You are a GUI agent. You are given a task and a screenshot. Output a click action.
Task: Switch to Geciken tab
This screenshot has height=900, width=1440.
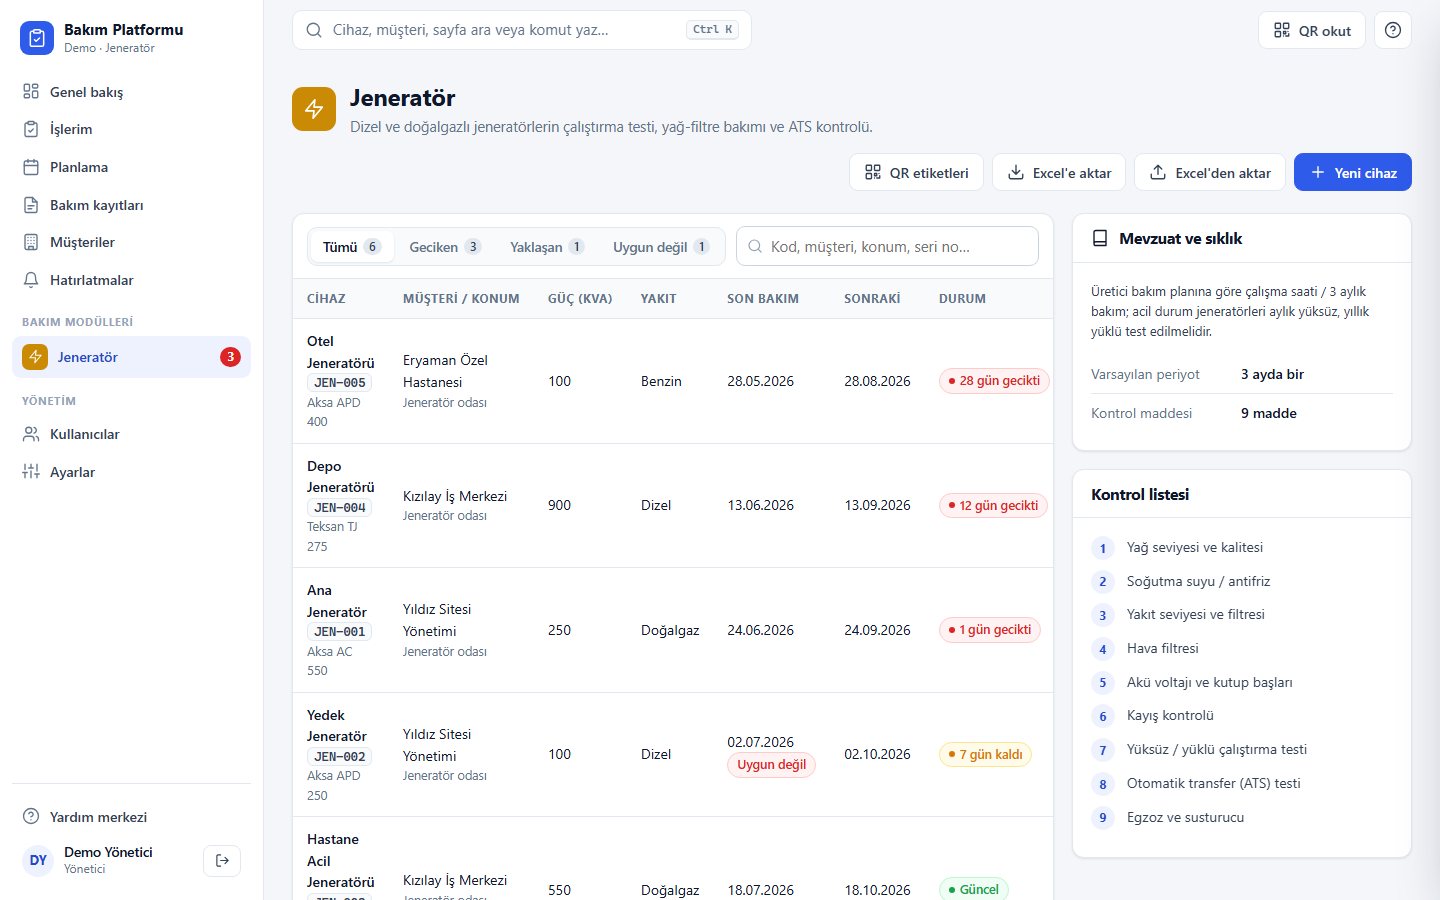click(445, 247)
